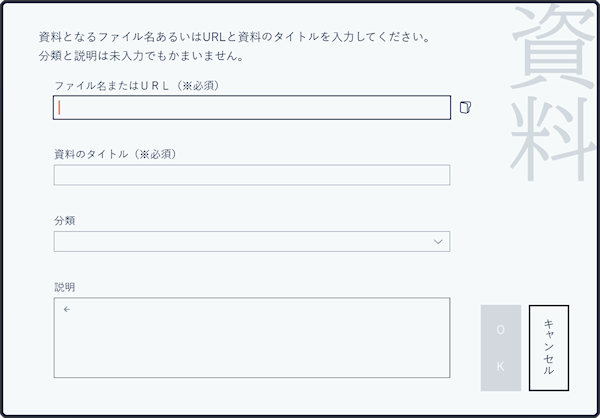Viewport: 600px width, 418px height.
Task: Expand the 分類 dropdown chevron arrow
Action: [438, 242]
